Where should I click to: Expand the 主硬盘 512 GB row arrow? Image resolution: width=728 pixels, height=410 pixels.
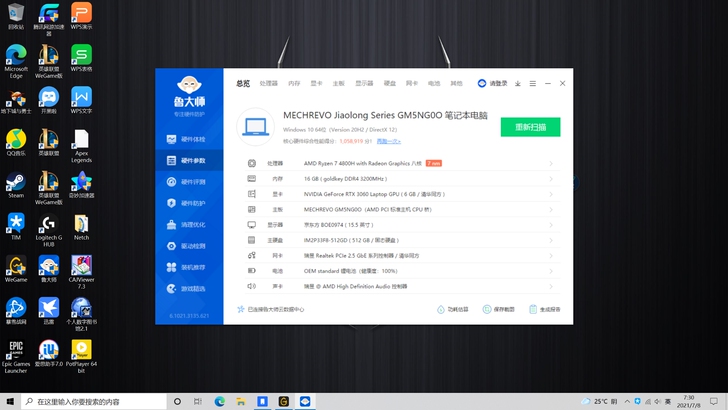551,240
